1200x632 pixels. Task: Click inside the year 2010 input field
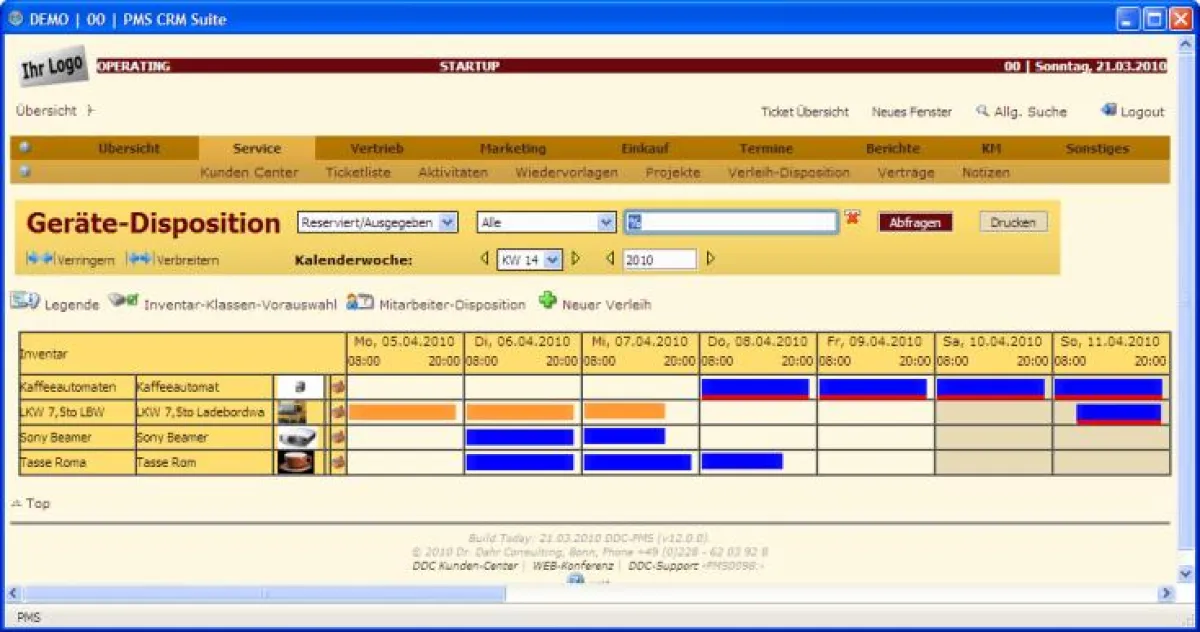tap(660, 258)
